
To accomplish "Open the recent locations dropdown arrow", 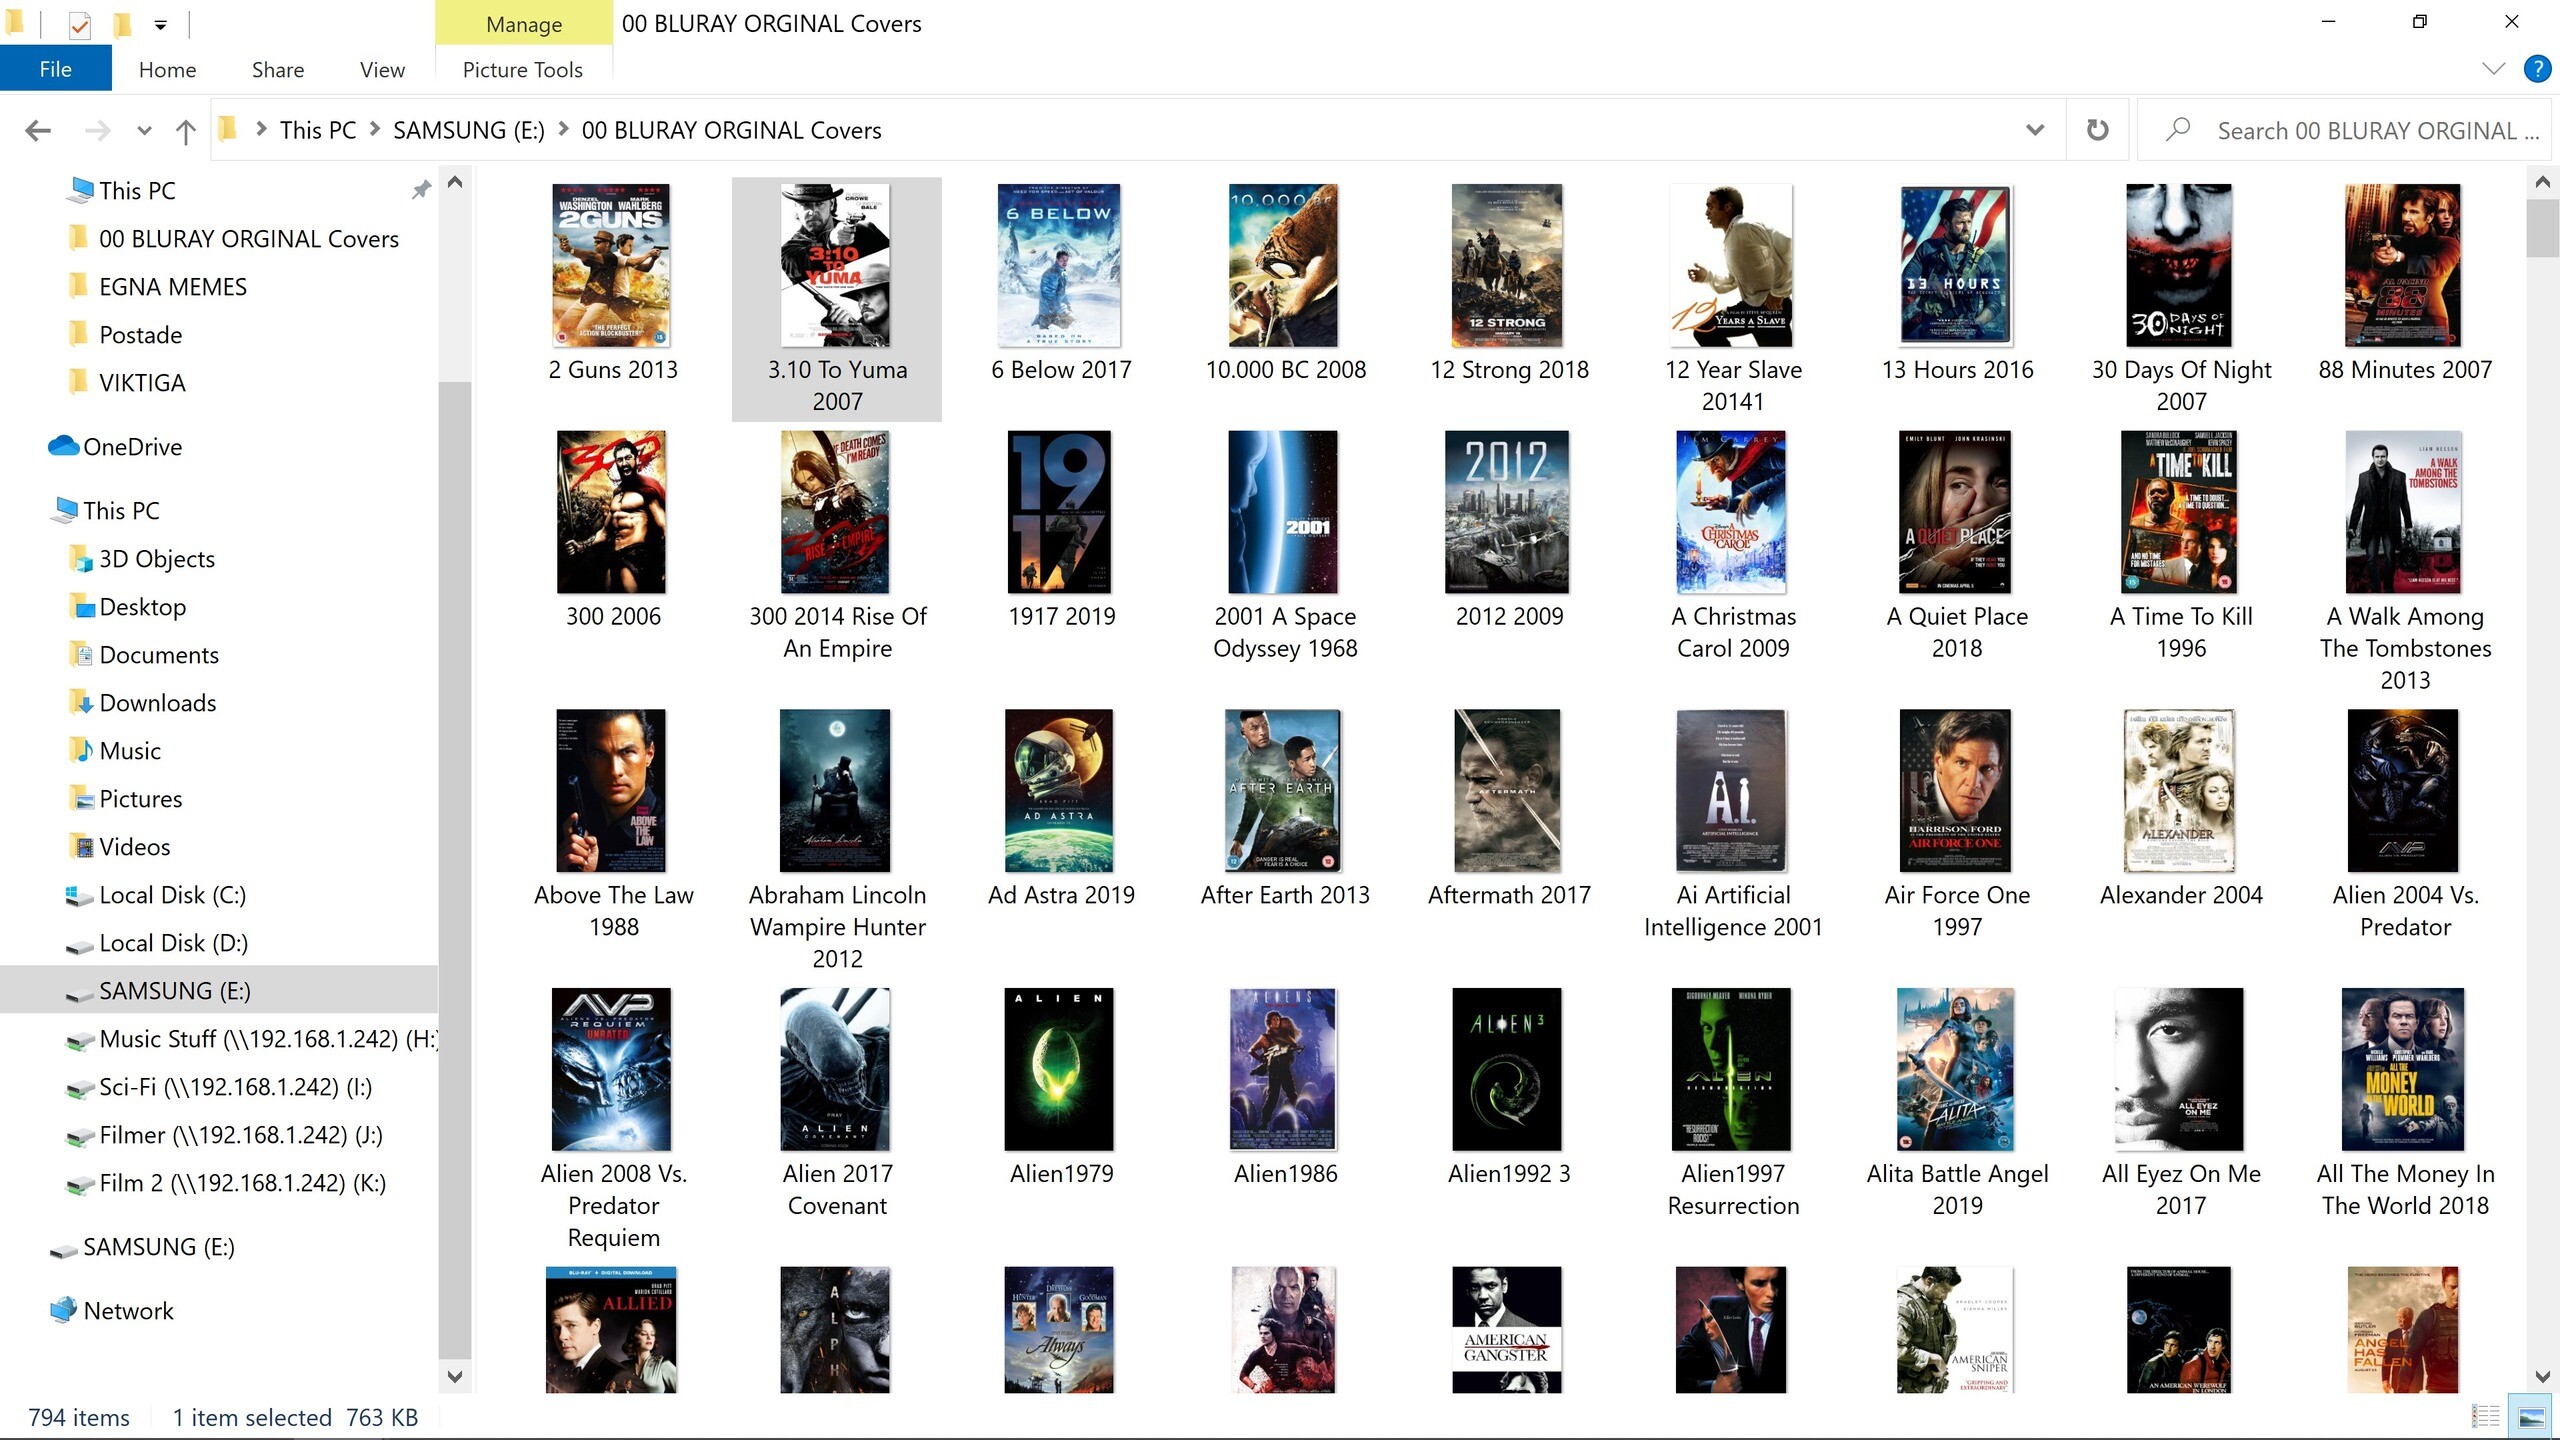I will (144, 131).
